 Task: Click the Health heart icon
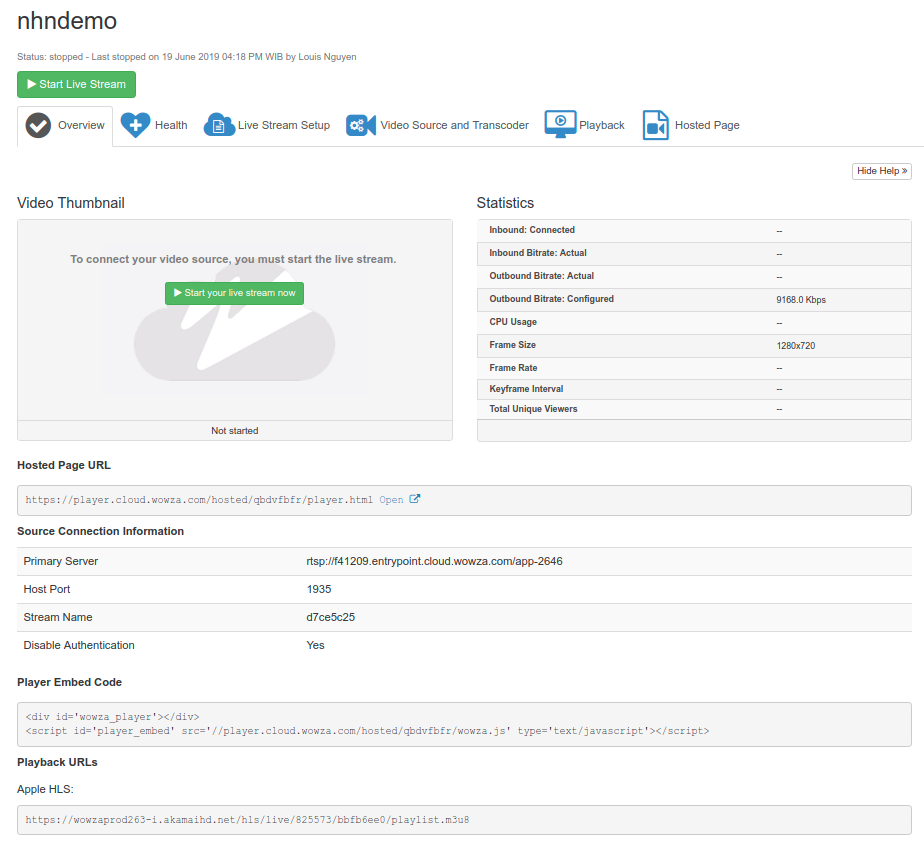pyautogui.click(x=135, y=125)
